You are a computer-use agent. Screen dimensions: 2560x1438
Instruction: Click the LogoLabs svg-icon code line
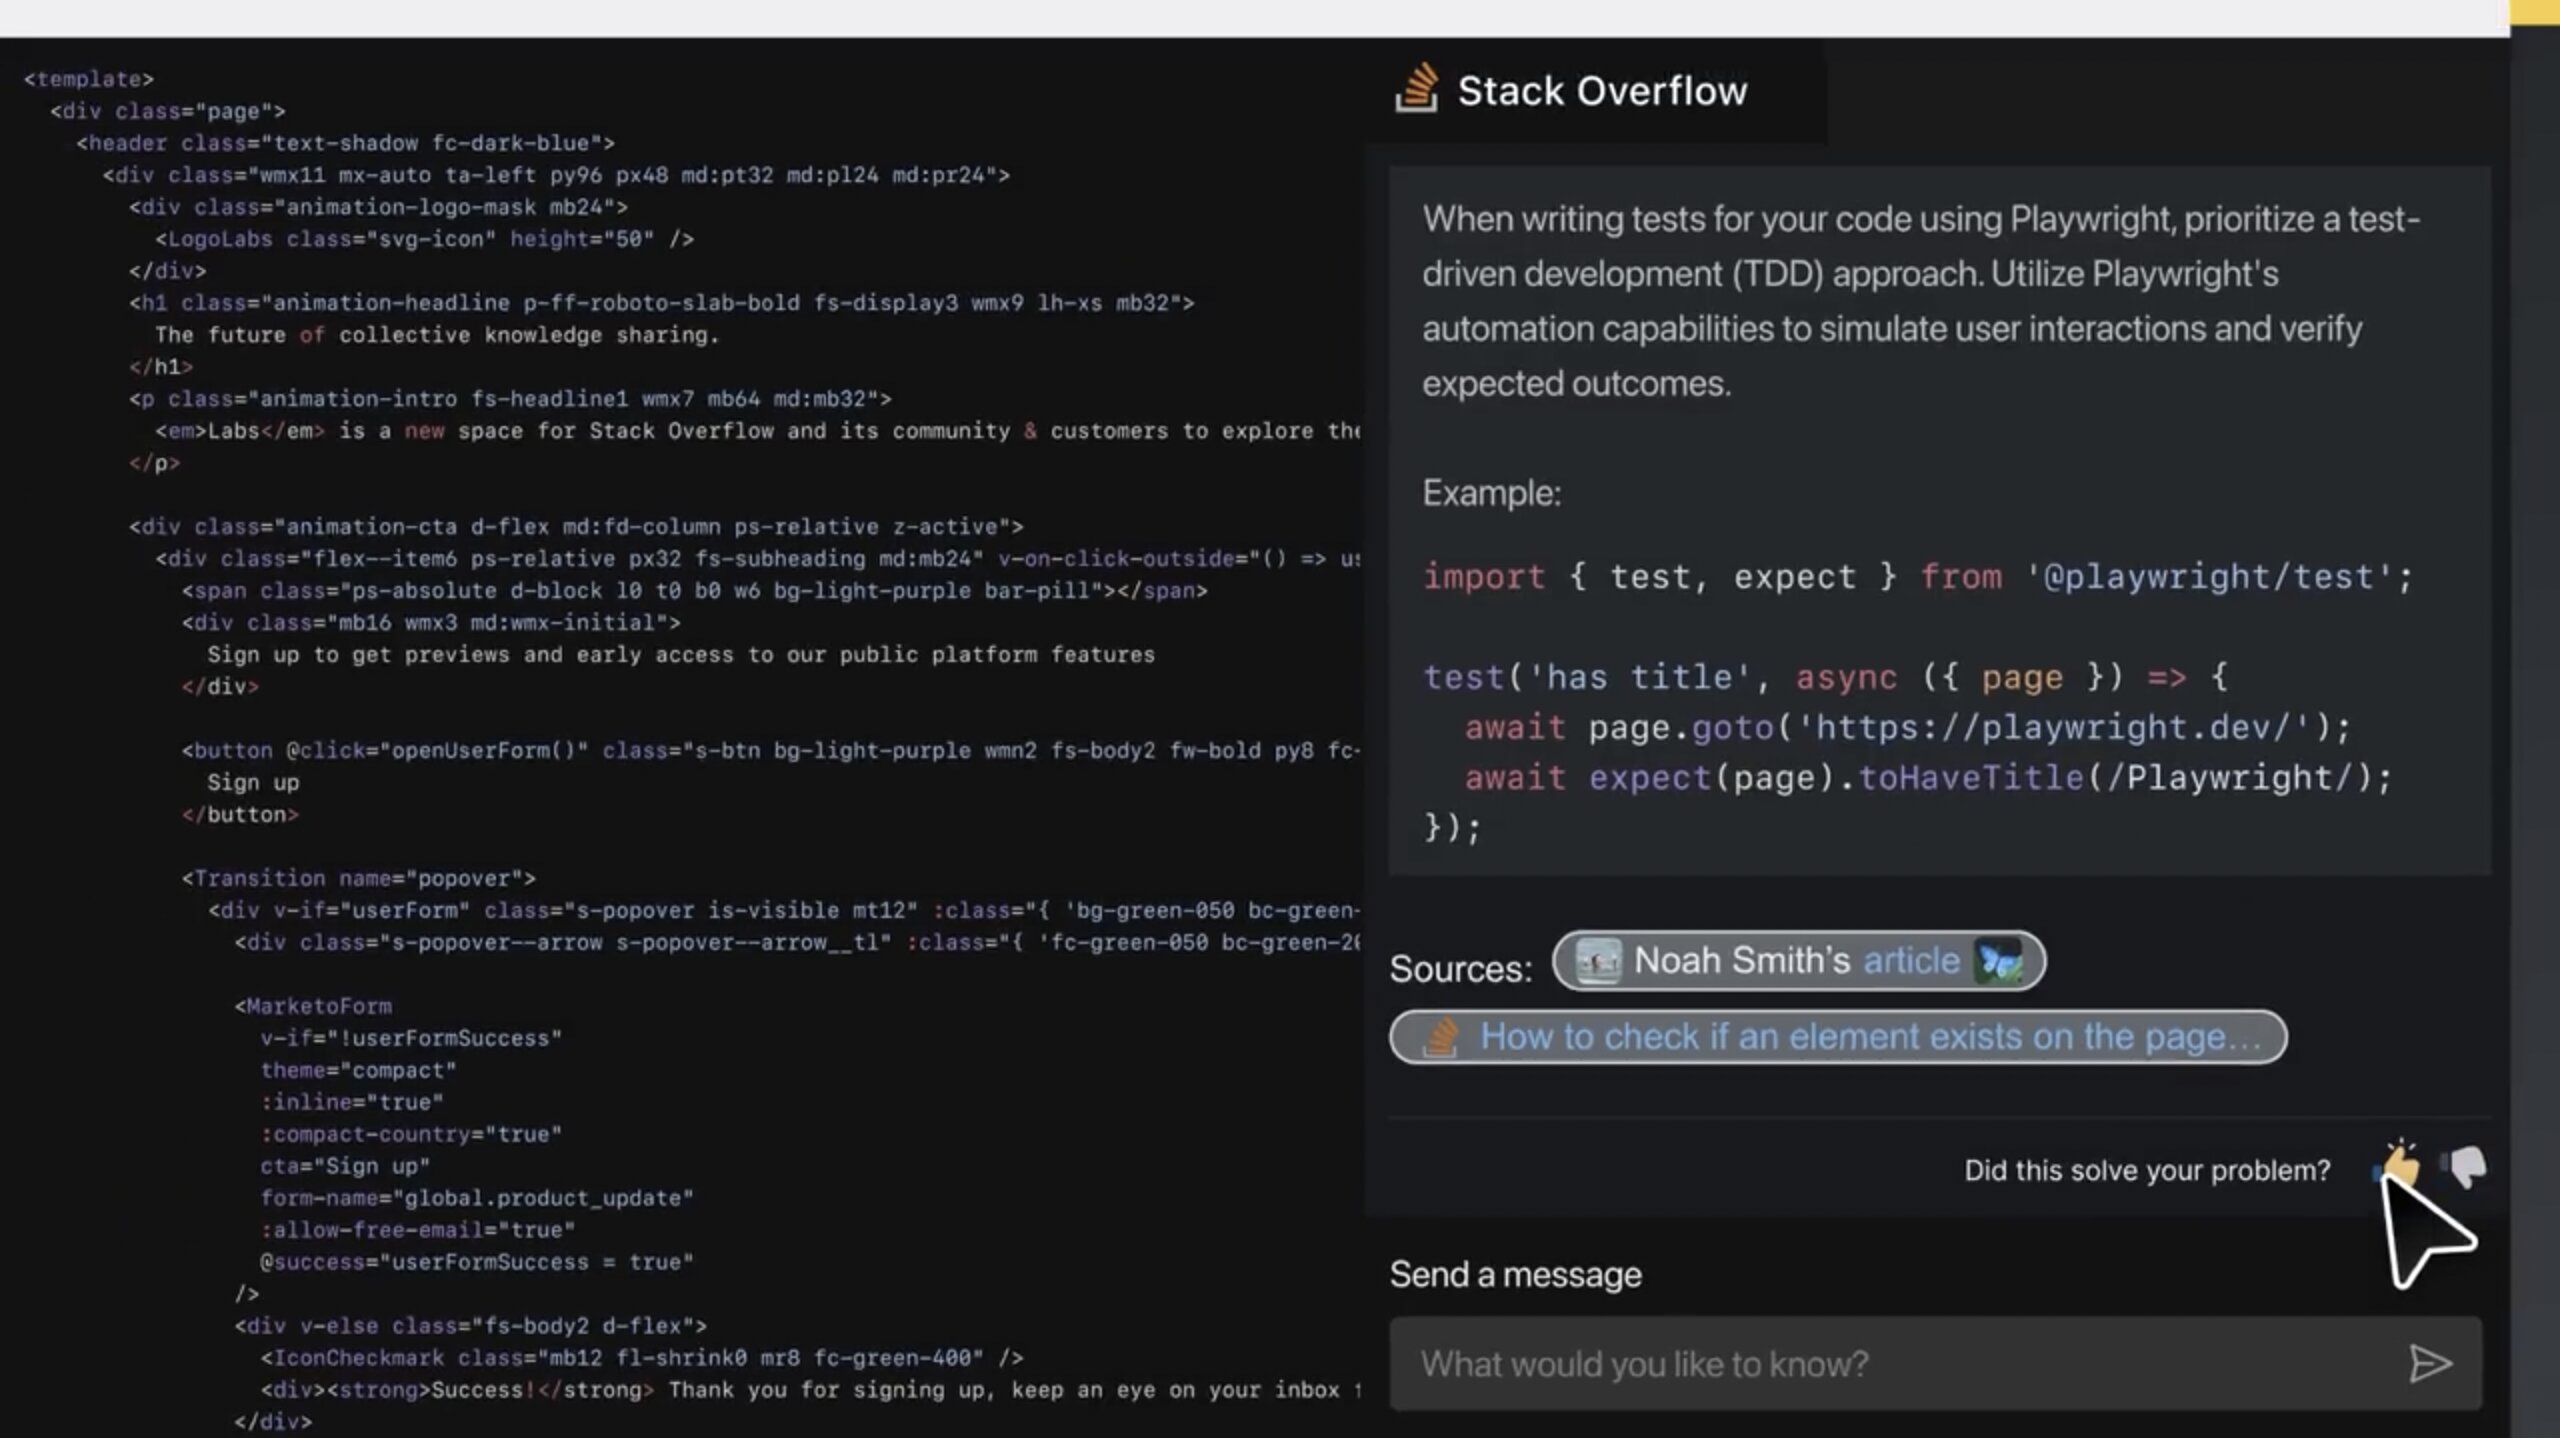tap(424, 239)
